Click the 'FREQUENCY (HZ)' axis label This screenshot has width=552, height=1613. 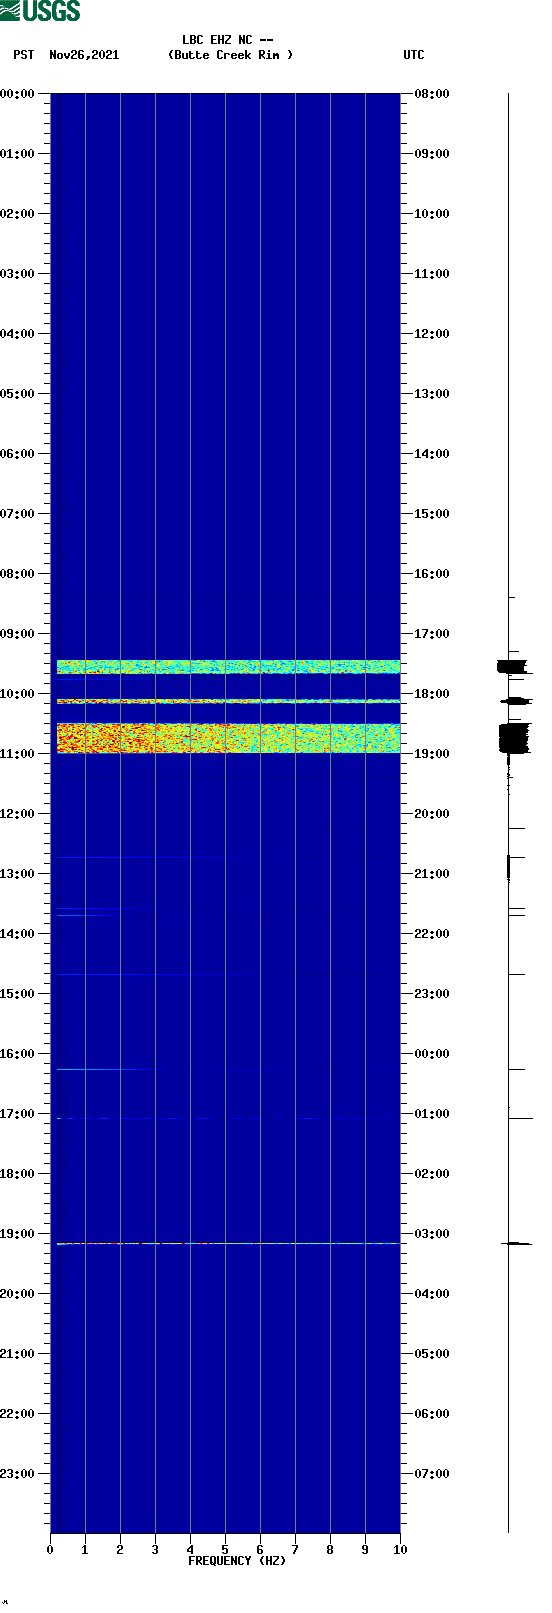[x=237, y=1561]
